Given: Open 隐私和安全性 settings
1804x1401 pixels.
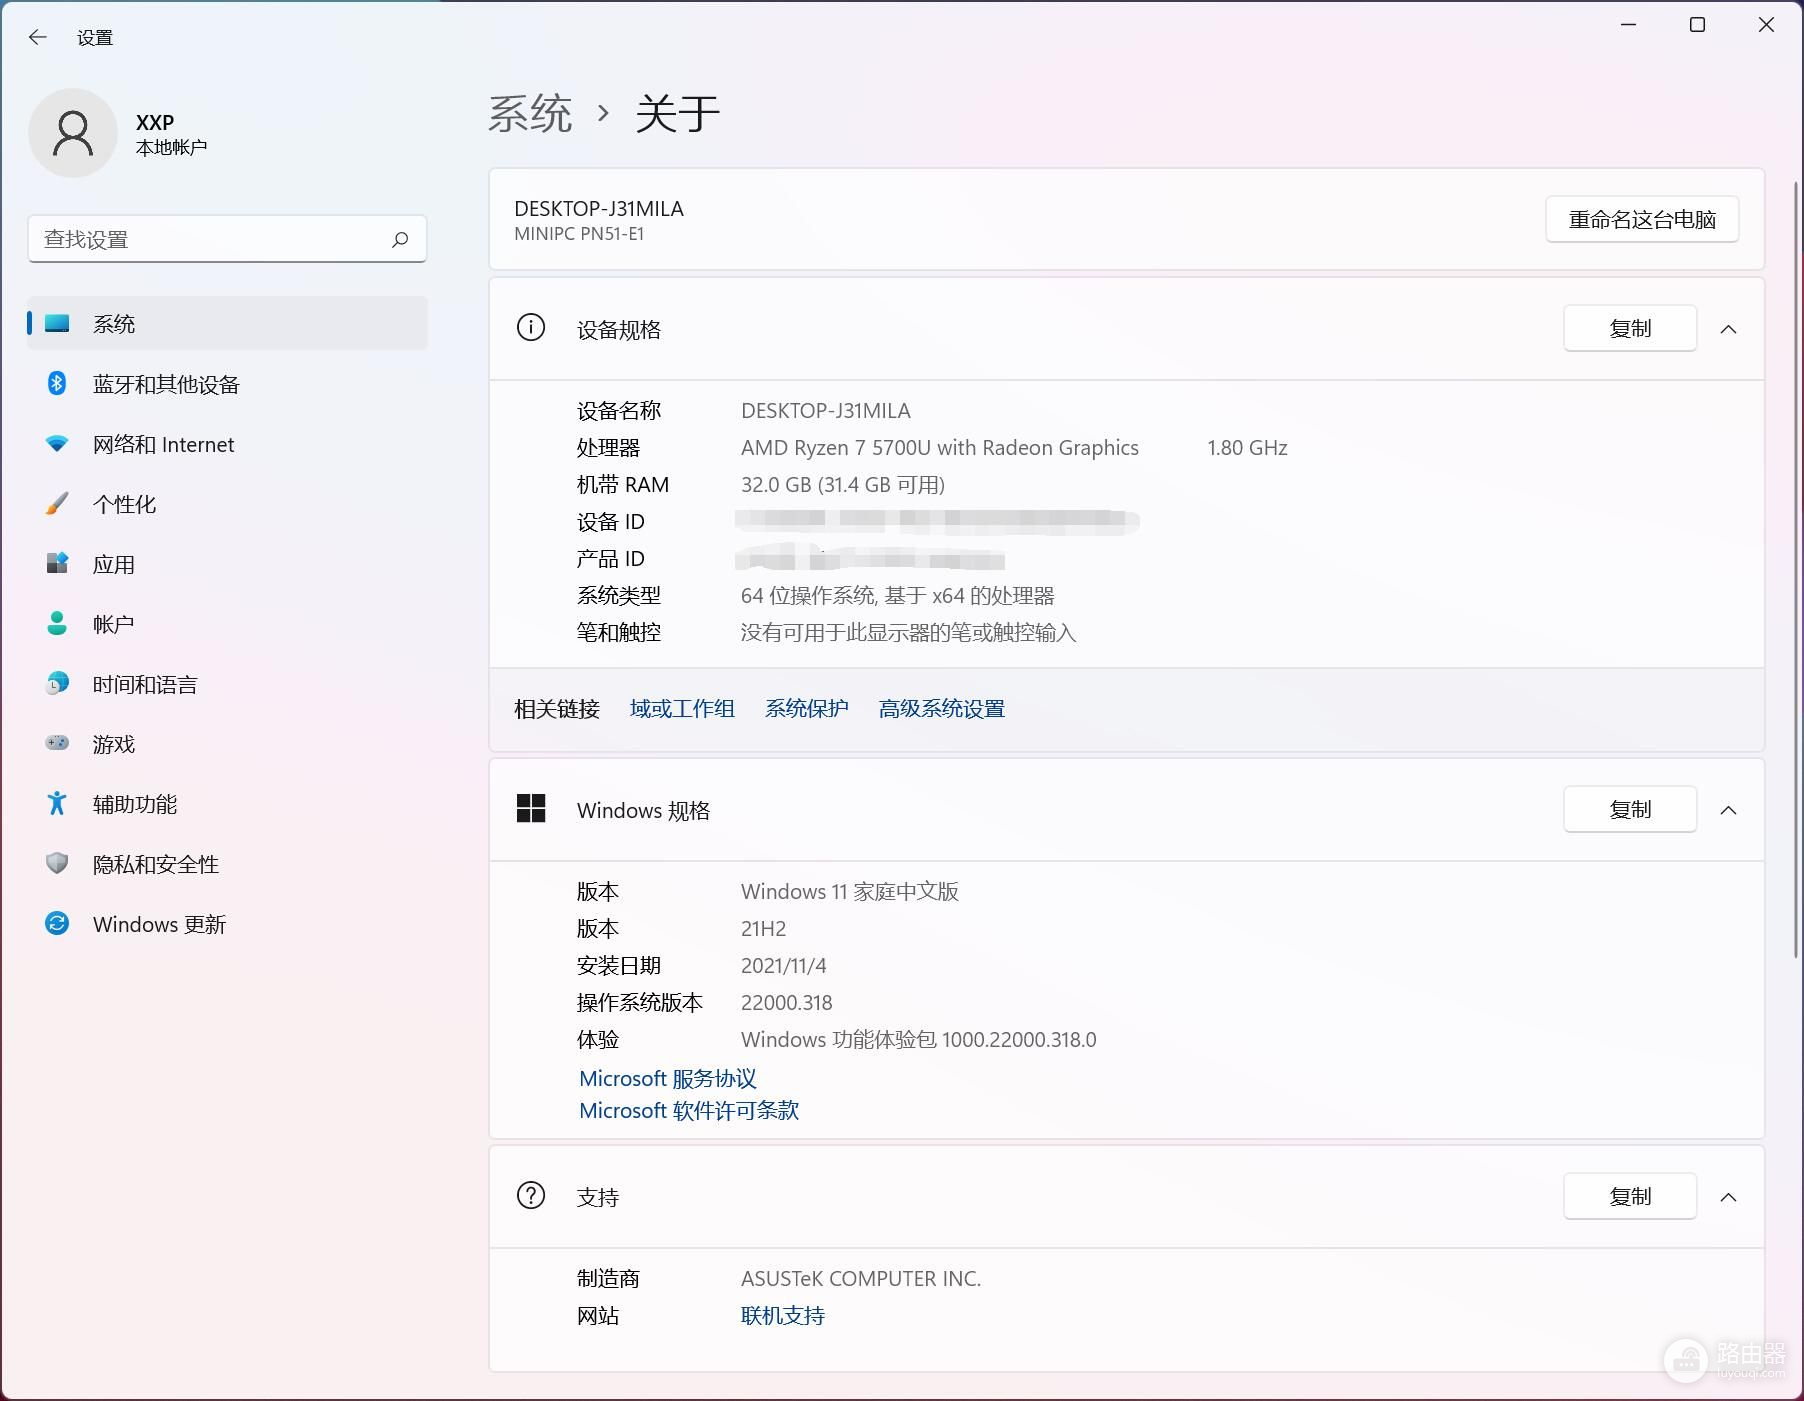Looking at the screenshot, I should 227,864.
